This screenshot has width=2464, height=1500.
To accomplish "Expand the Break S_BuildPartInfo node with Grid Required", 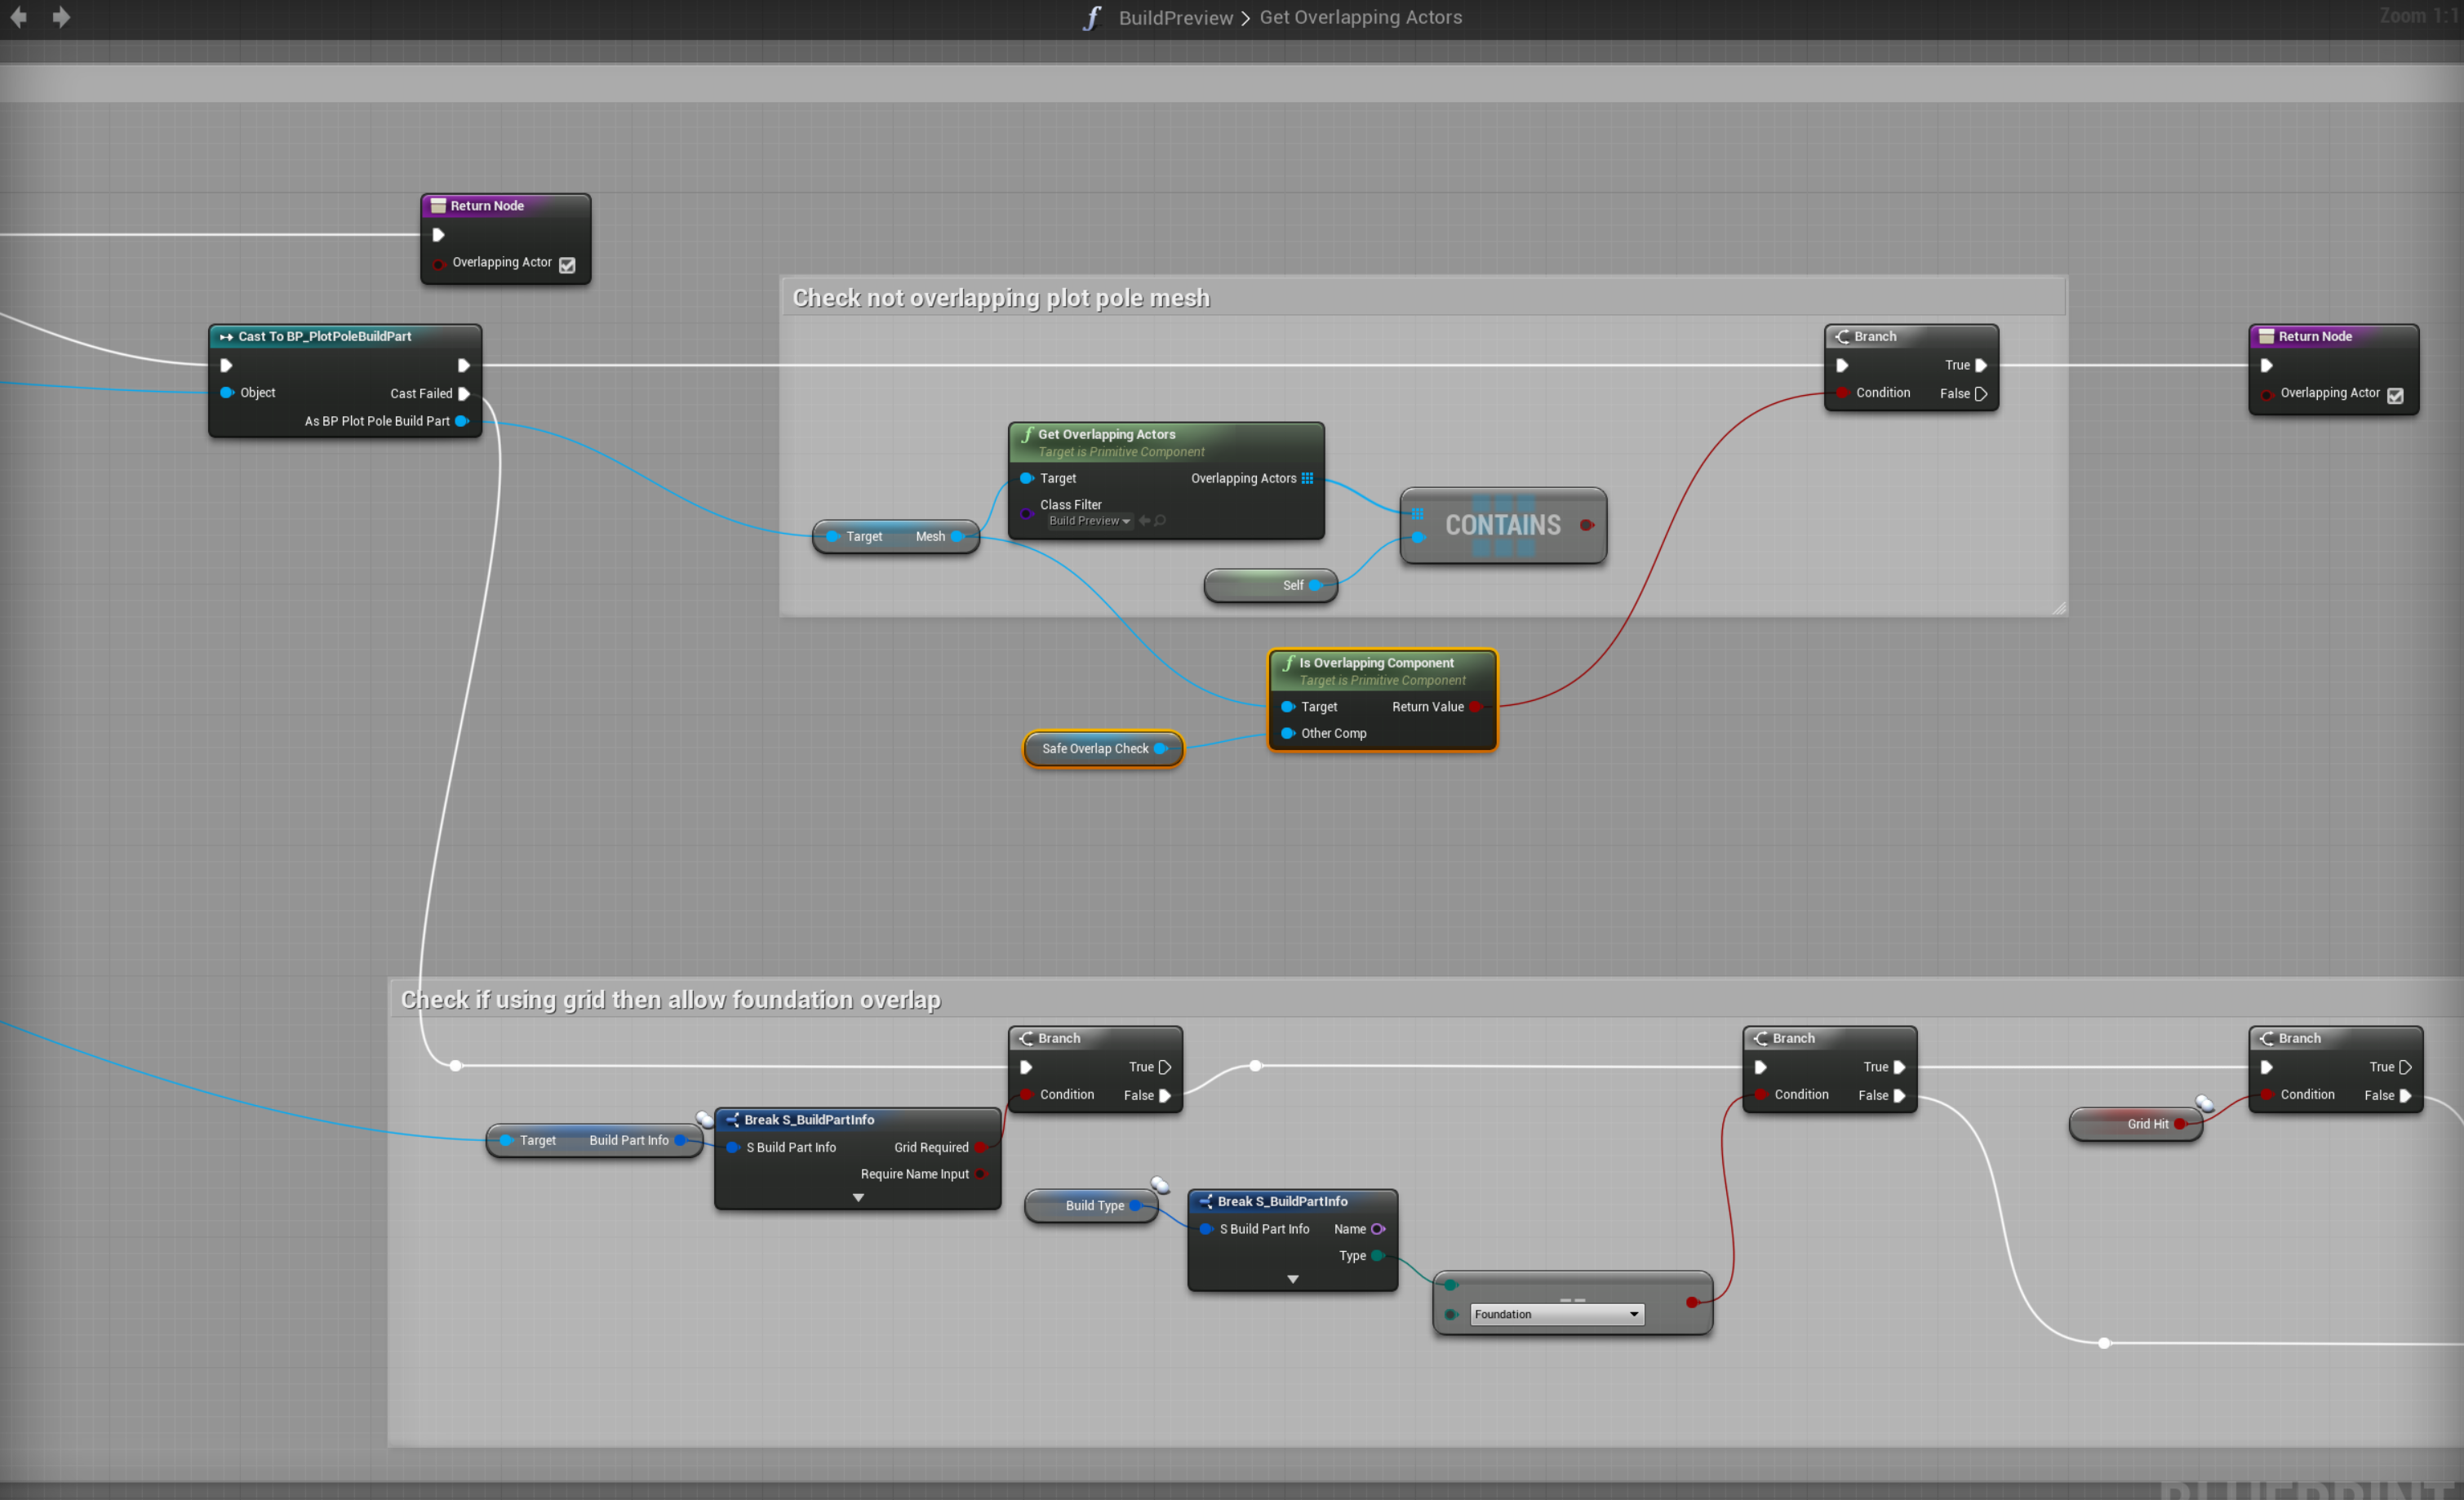I will point(858,1198).
